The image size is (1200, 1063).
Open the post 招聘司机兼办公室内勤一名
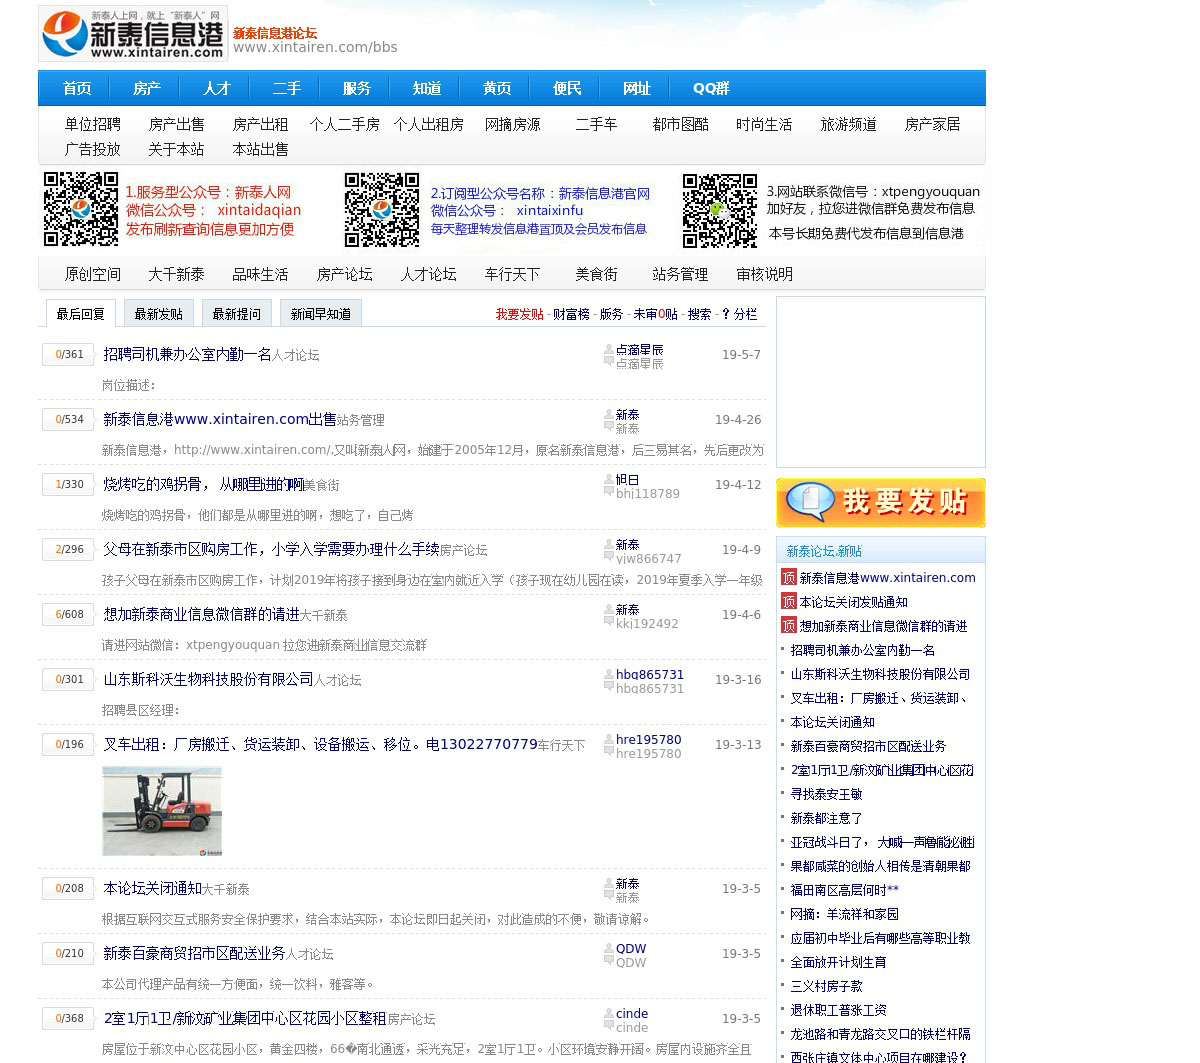187,354
